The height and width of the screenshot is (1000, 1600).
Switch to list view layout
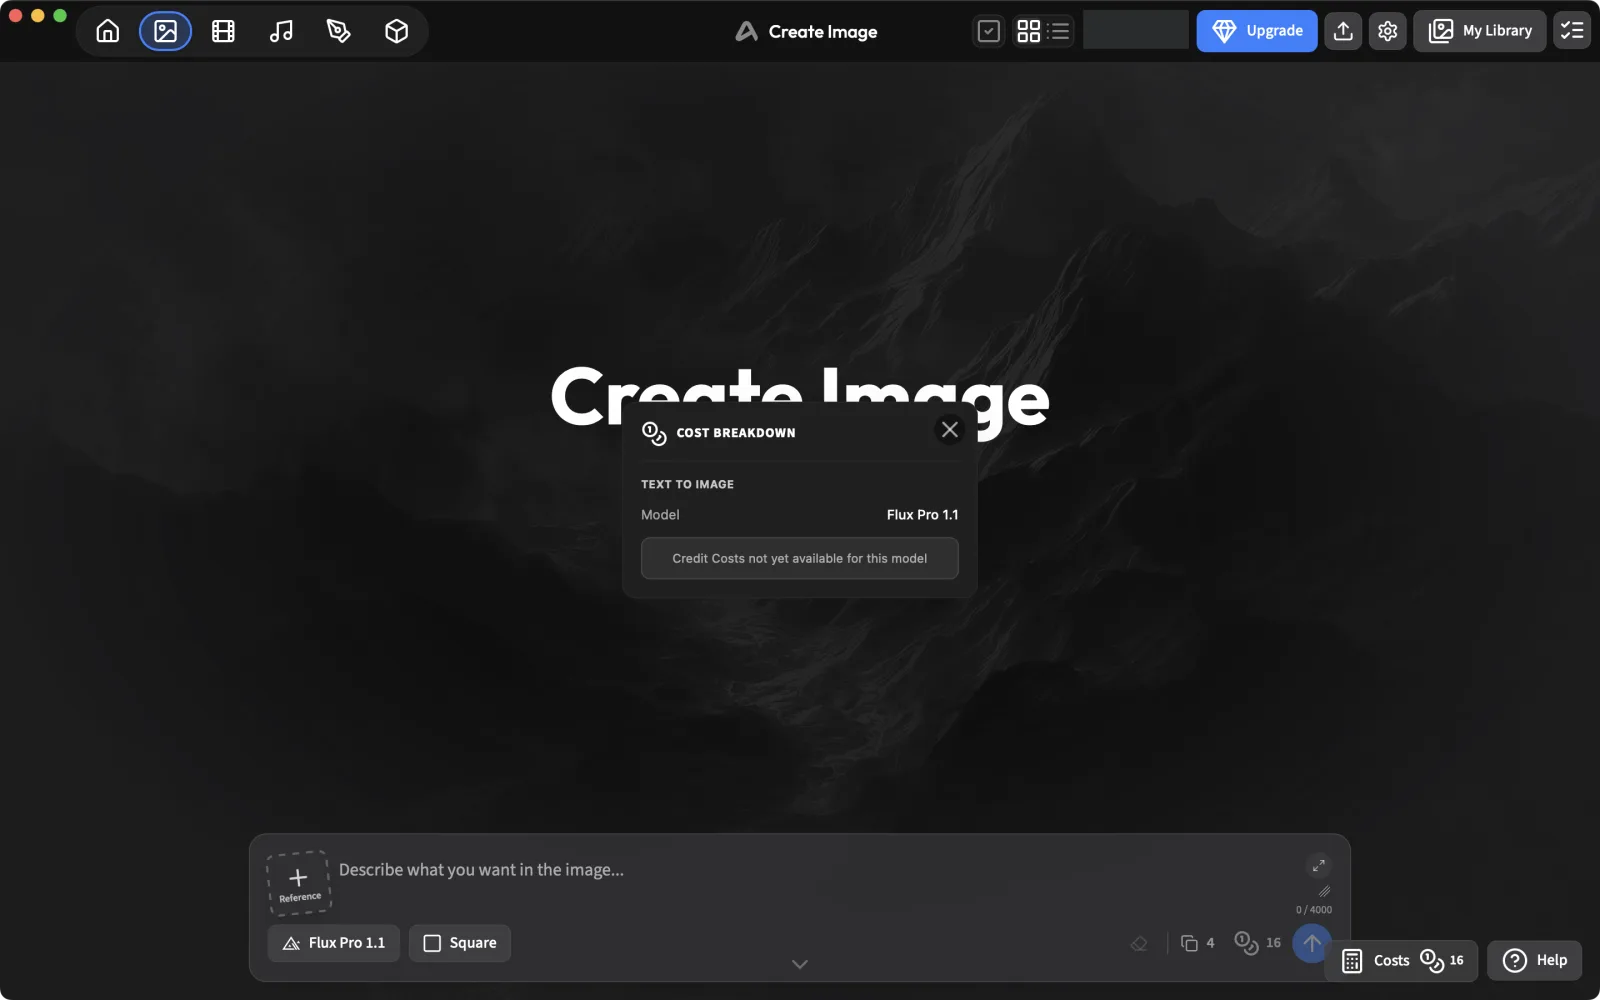click(1059, 31)
